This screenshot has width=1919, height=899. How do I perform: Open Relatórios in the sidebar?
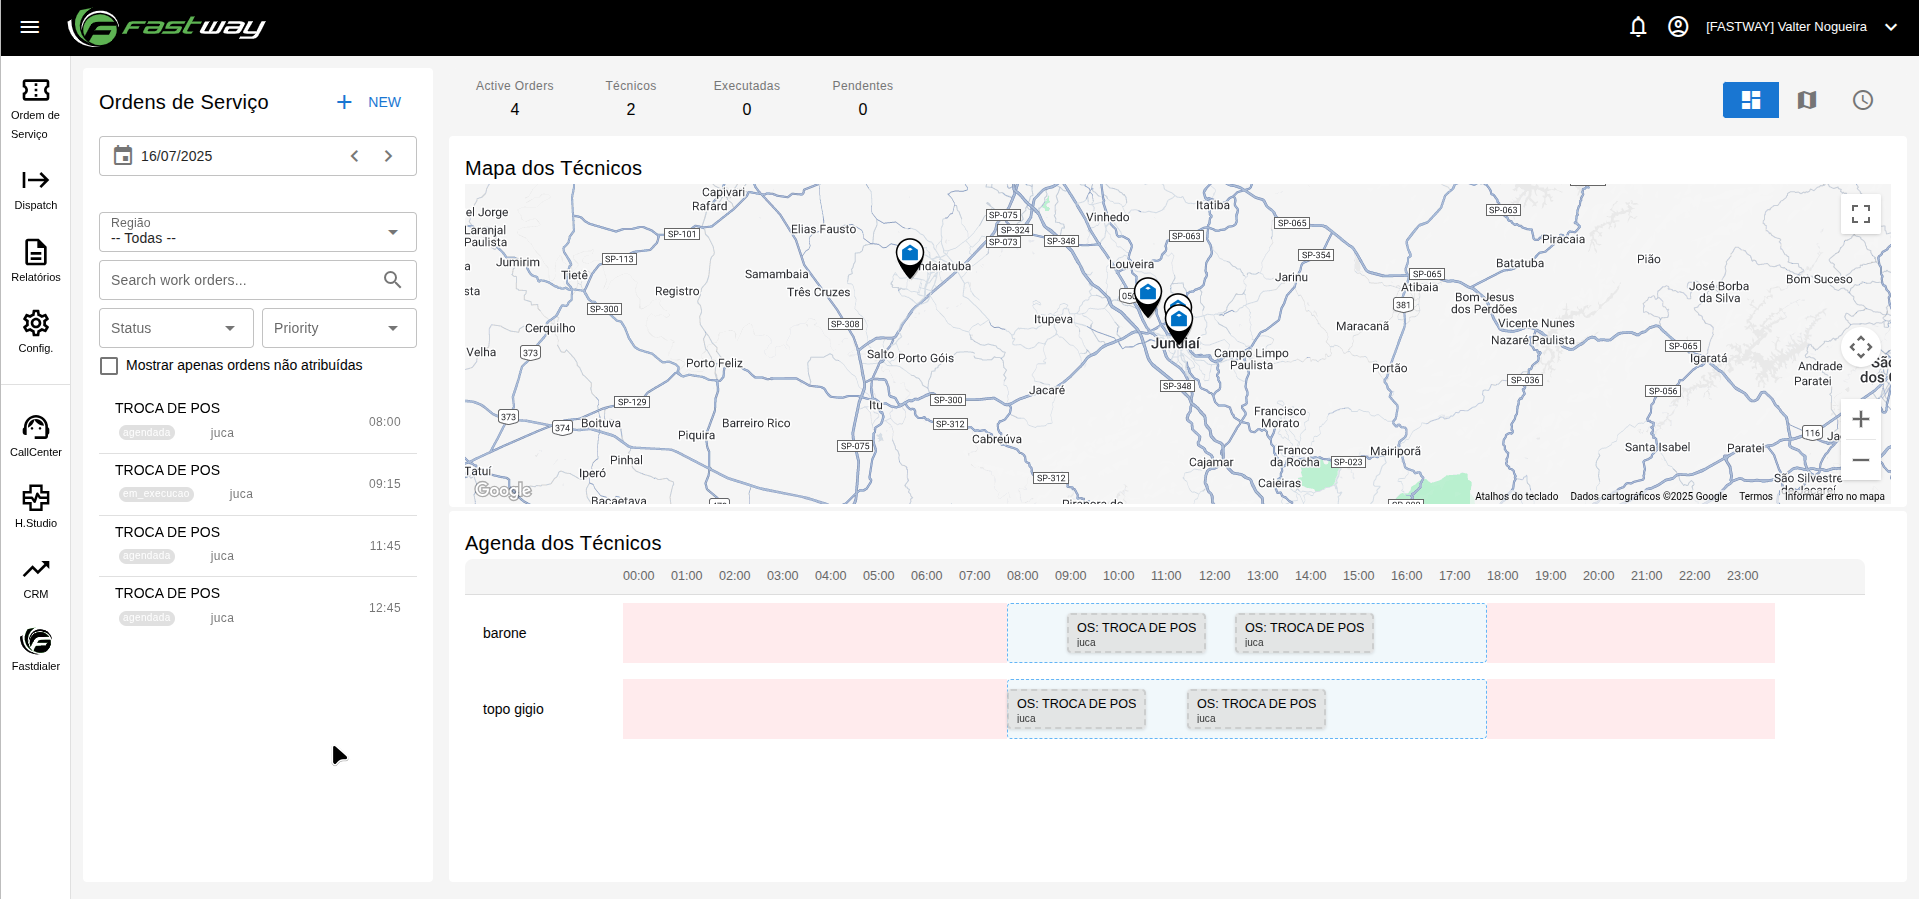tap(36, 260)
